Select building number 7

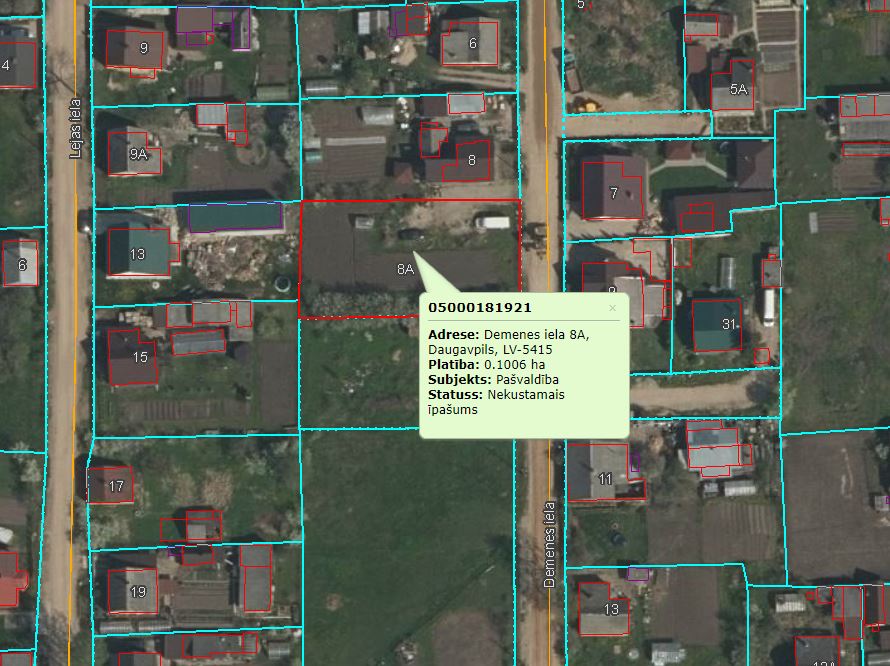pyautogui.click(x=612, y=190)
